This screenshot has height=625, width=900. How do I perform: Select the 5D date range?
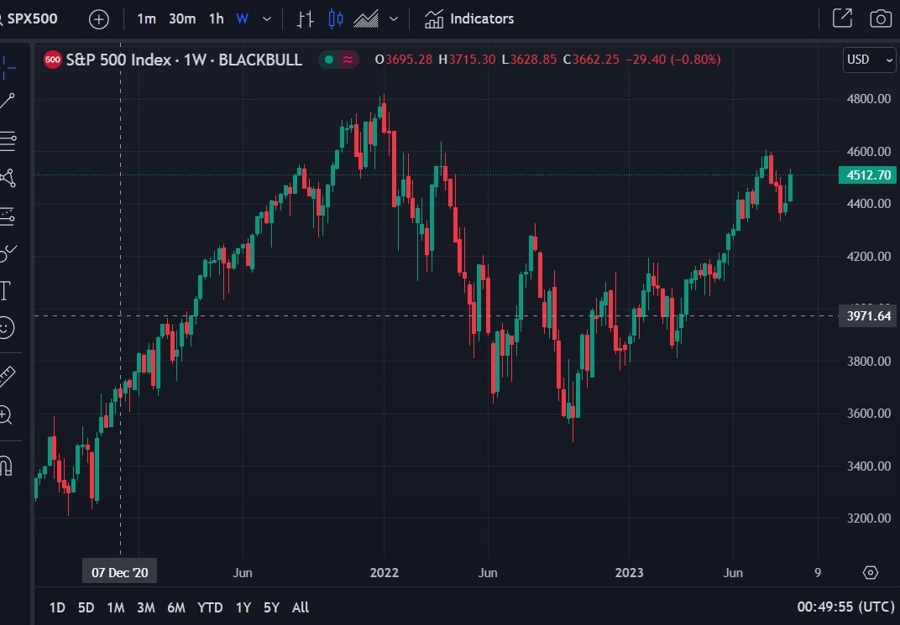point(86,607)
